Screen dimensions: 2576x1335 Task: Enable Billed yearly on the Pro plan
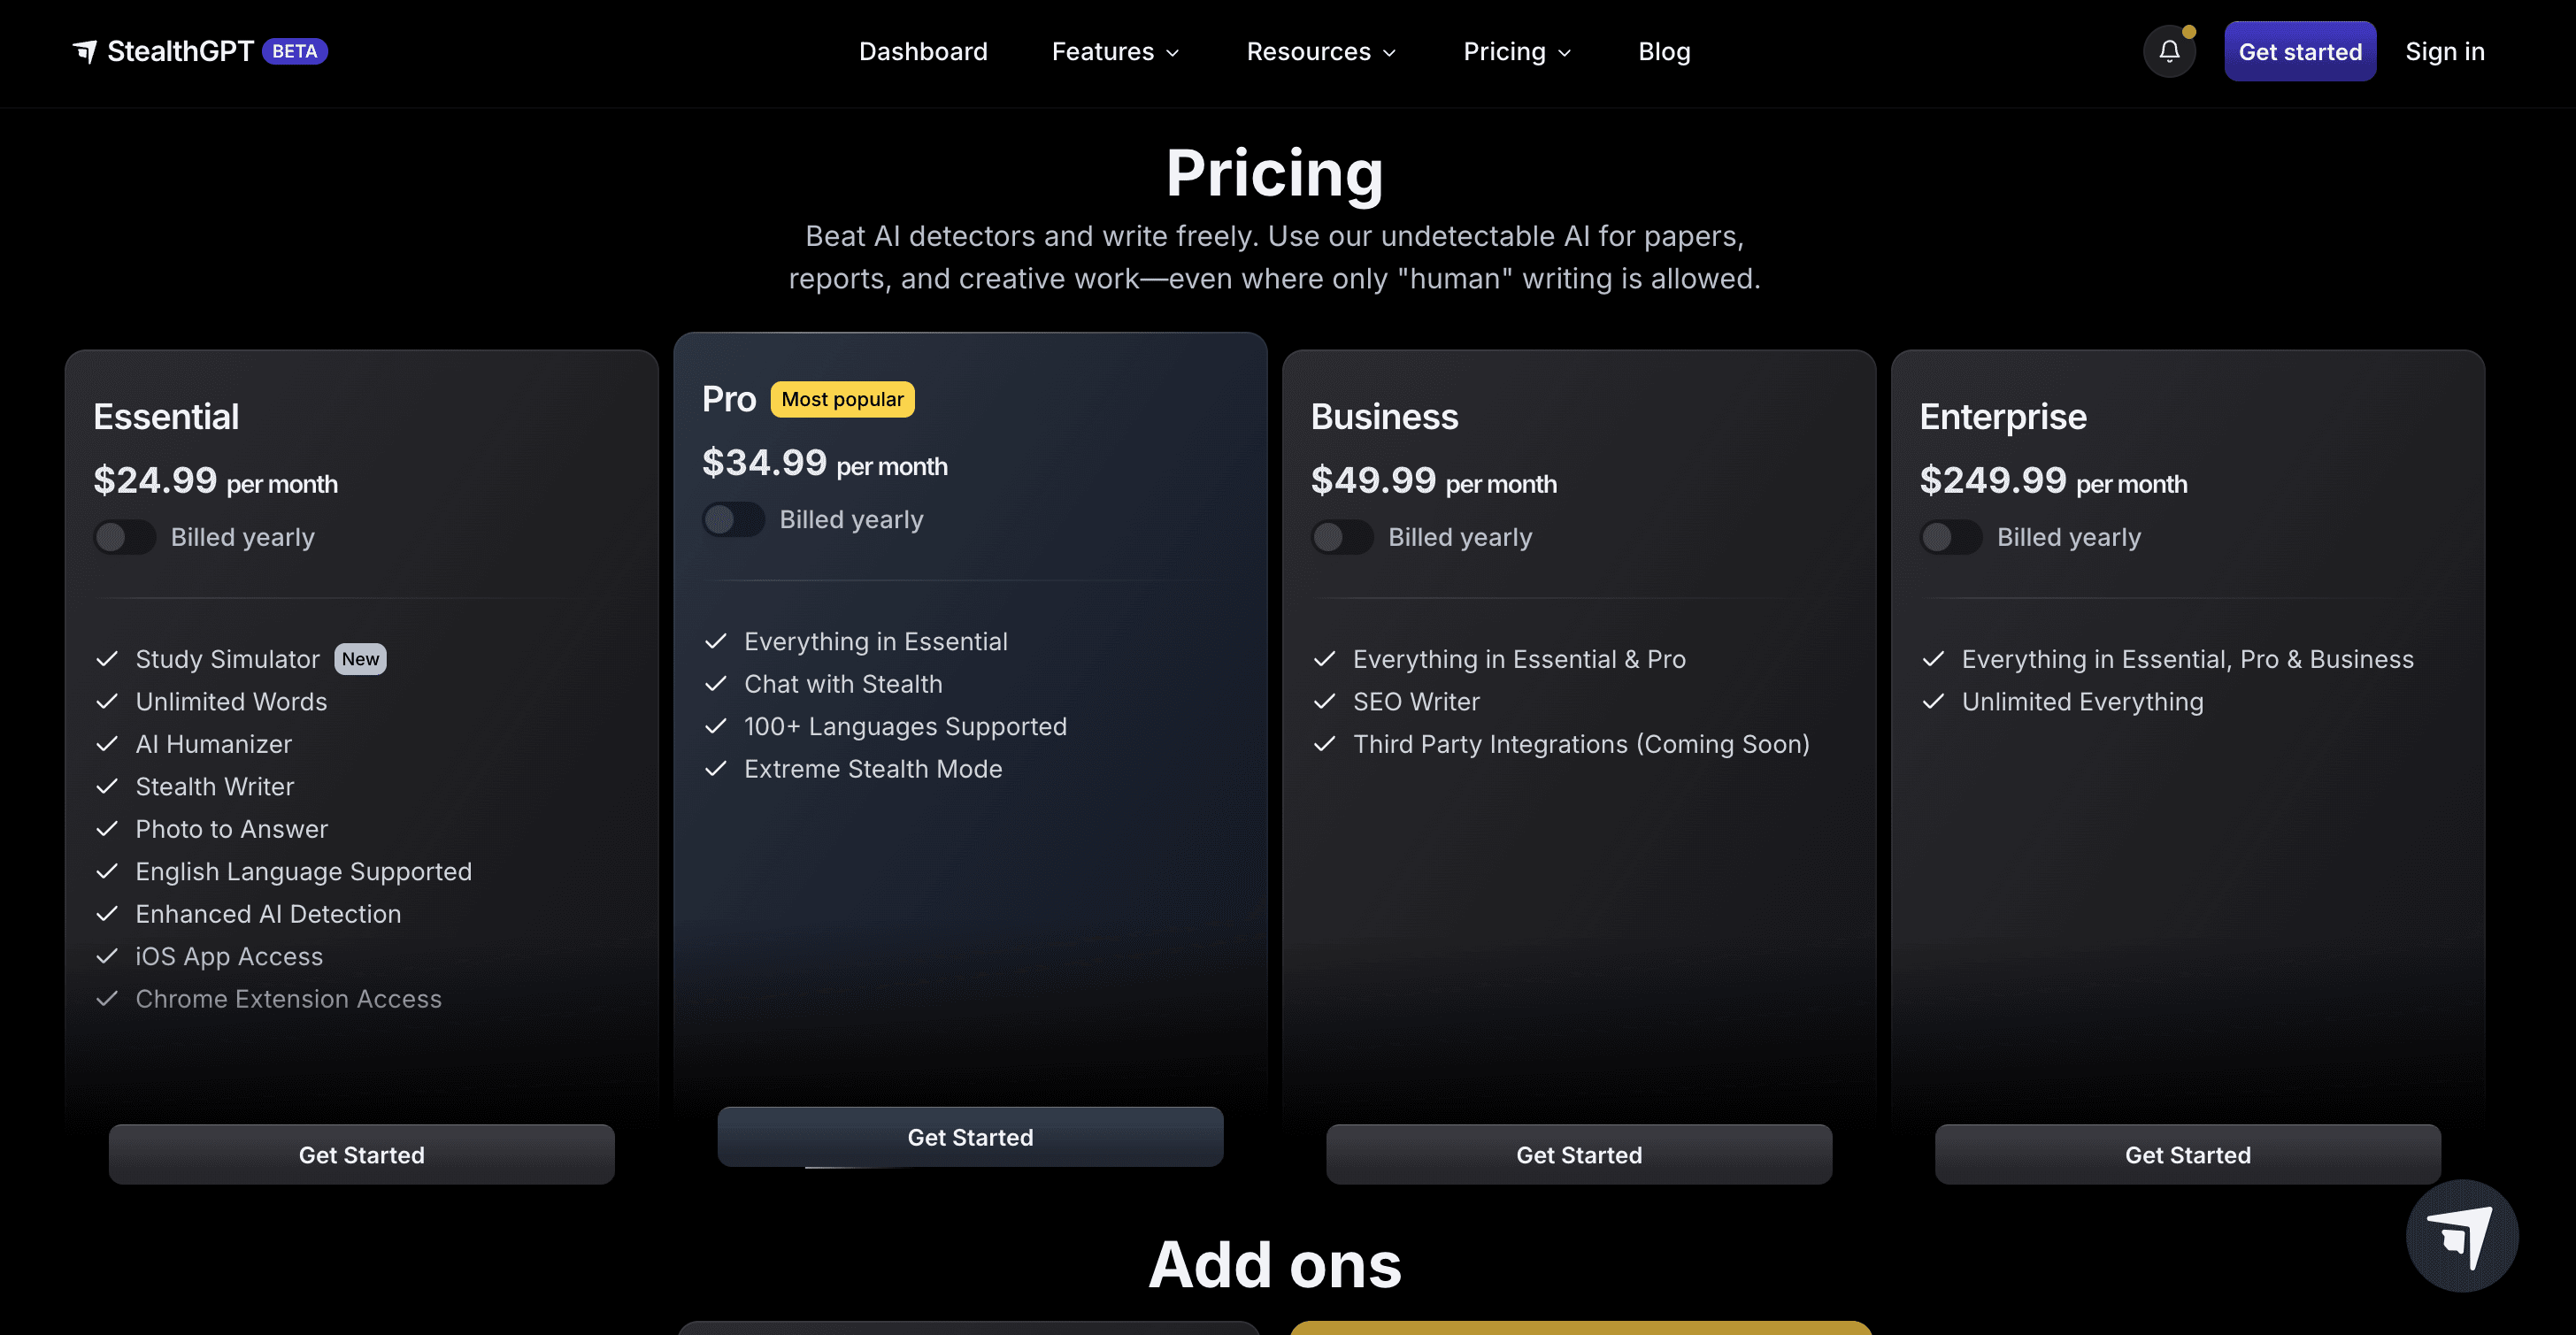coord(733,520)
